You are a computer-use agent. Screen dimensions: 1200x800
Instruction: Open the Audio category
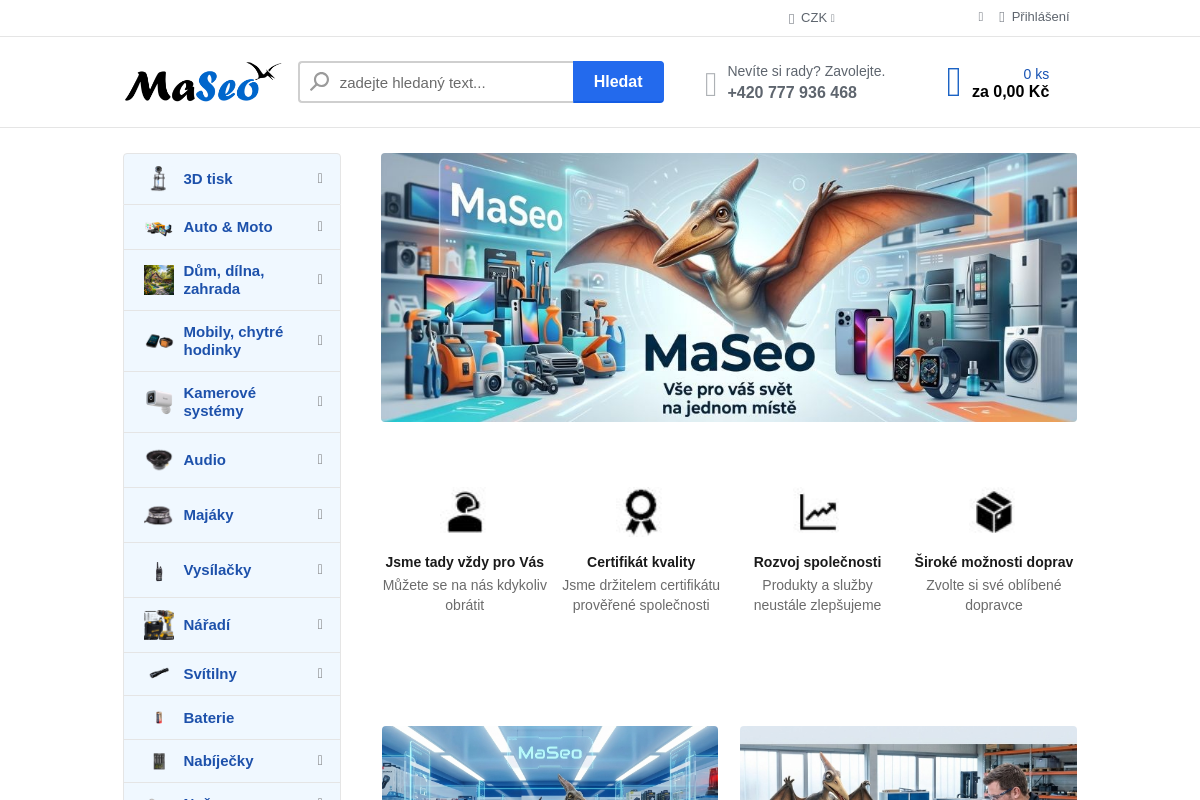[x=232, y=460]
